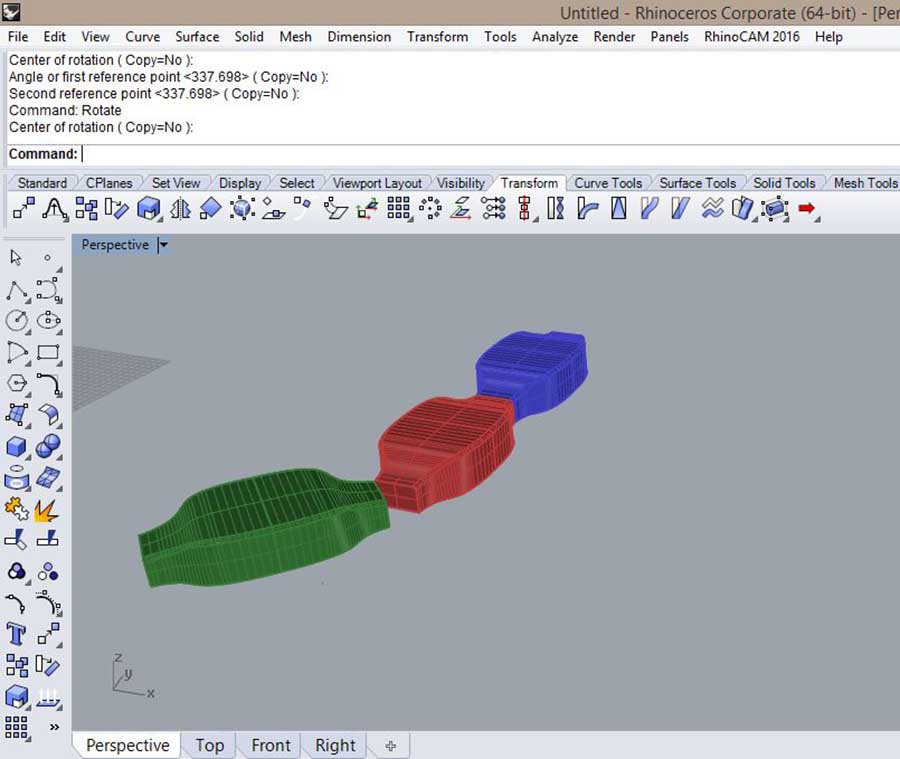The width and height of the screenshot is (900, 759).
Task: Pick the Copy tool in the Transform toolbar
Action: 86,208
